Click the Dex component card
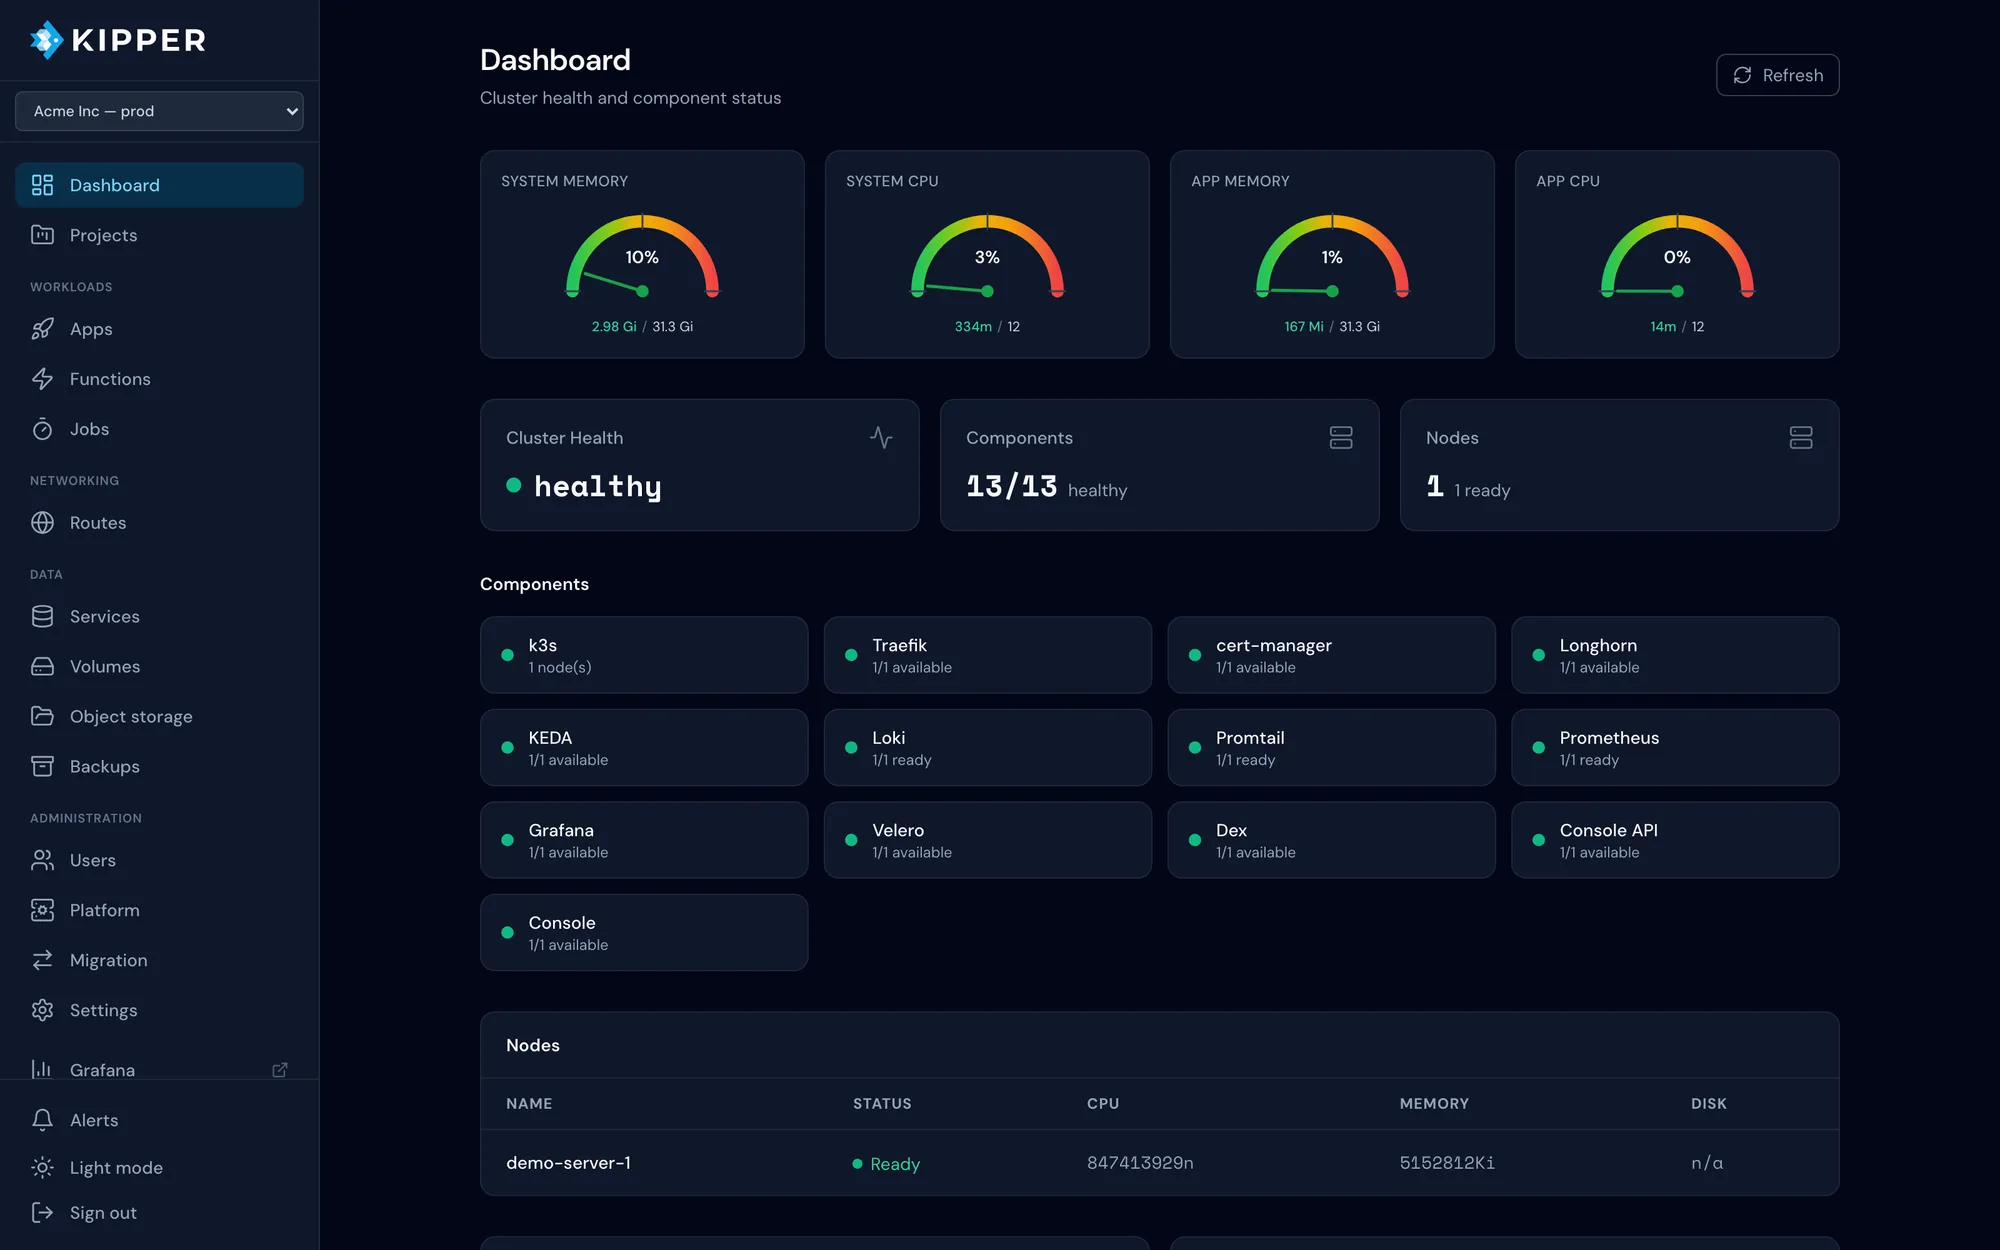The width and height of the screenshot is (2000, 1250). tap(1331, 840)
